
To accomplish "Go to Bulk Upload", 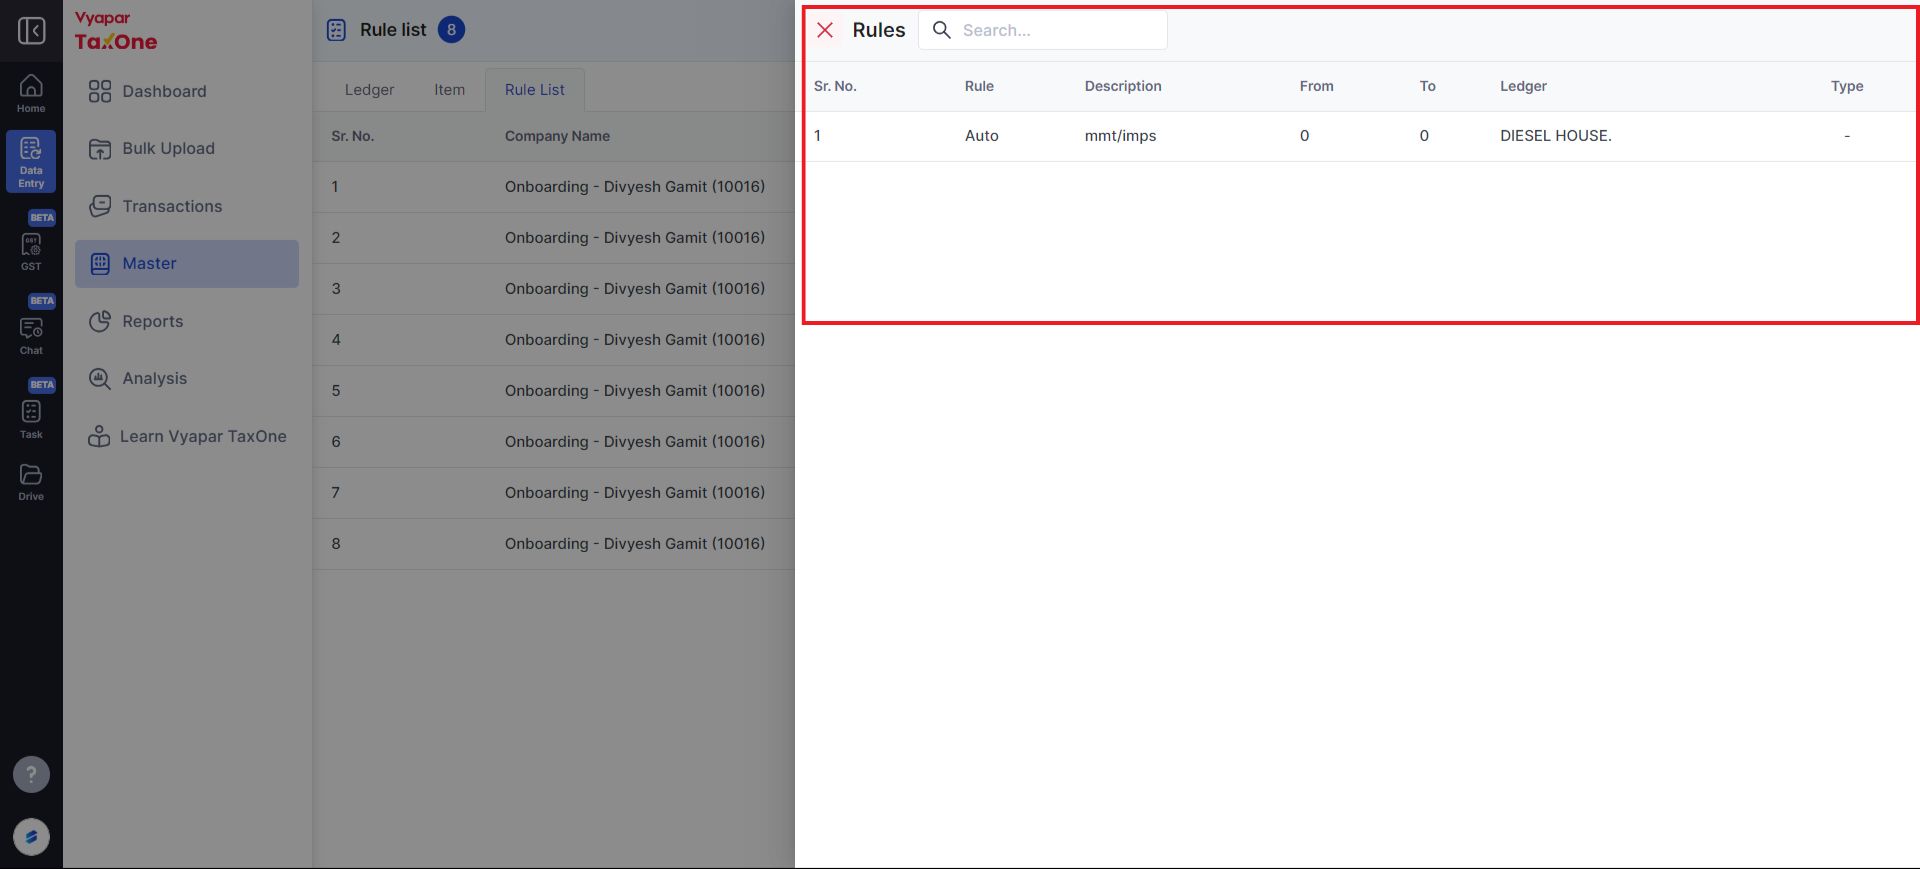I will tap(187, 148).
